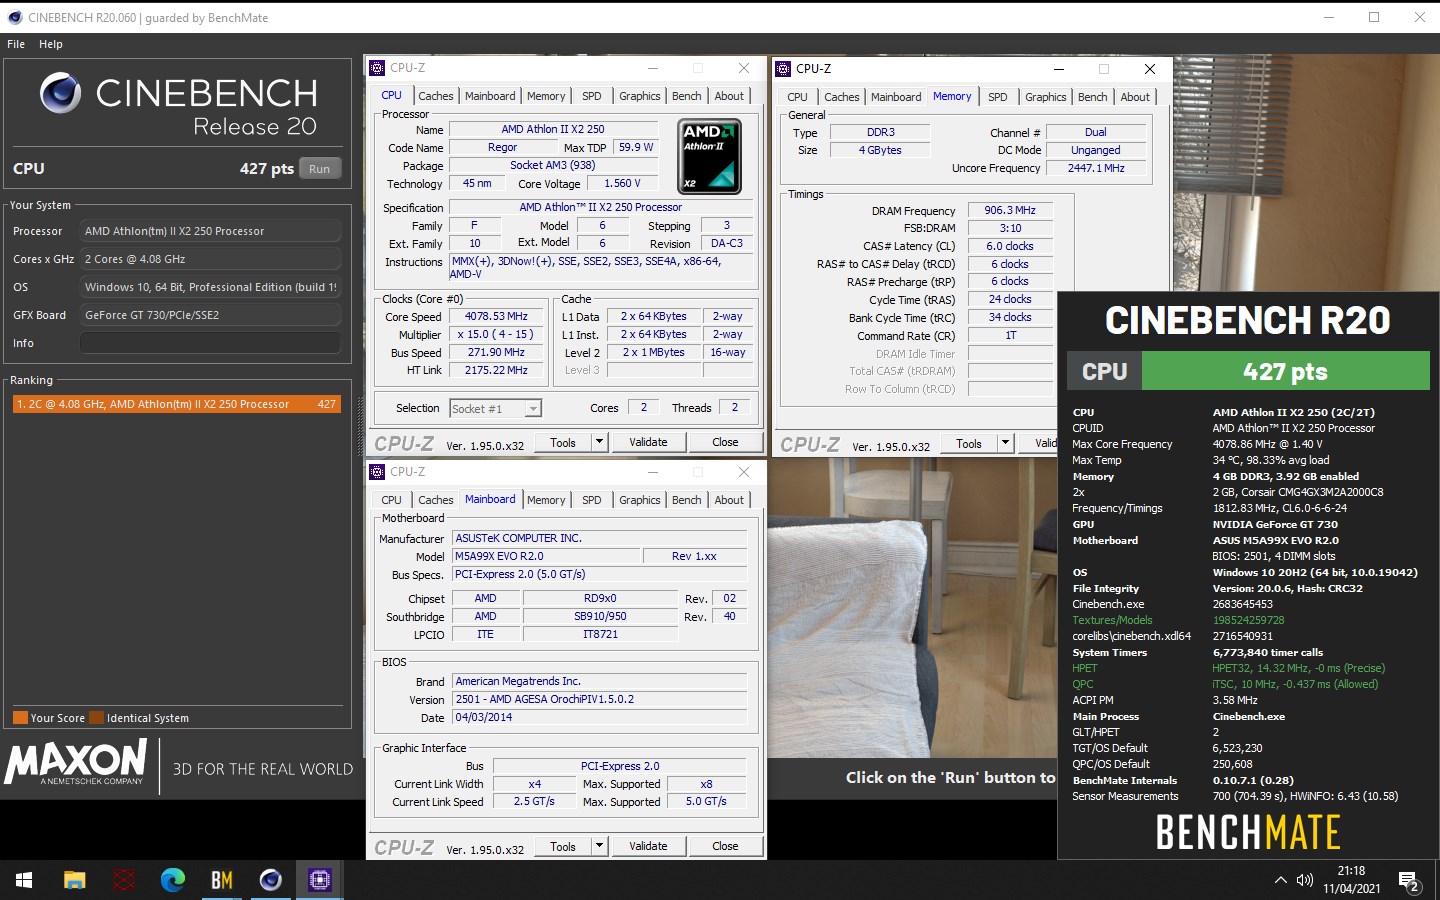Click BIOS version 2501 AGESA field
The height and width of the screenshot is (900, 1440).
coord(599,699)
